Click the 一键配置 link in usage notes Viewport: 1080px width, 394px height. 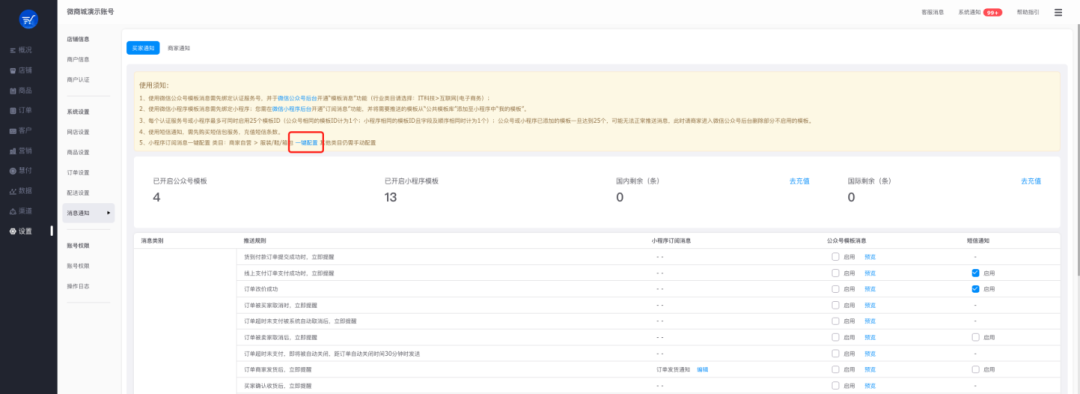(x=307, y=142)
